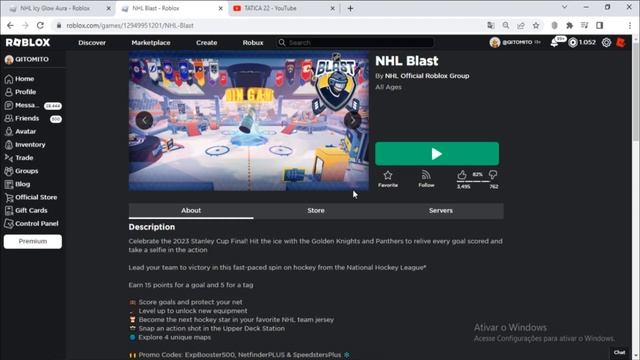Open Trade in the sidebar
This screenshot has height=360, width=640.
[x=19, y=158]
